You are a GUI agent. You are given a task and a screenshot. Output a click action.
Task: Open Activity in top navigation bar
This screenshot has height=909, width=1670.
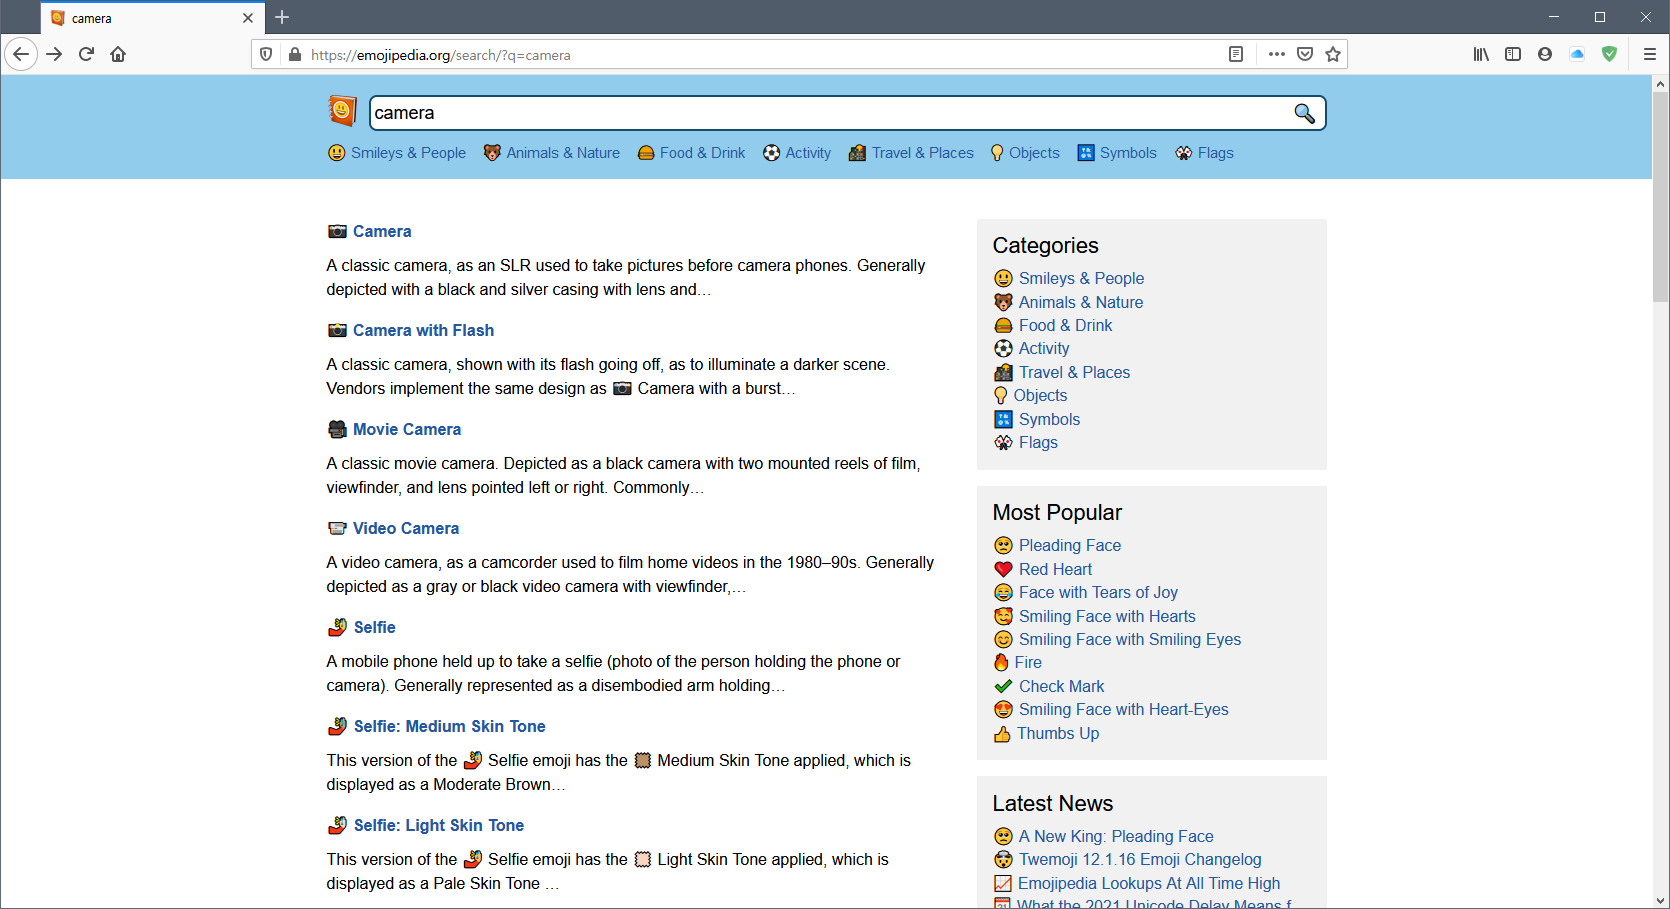click(x=797, y=153)
